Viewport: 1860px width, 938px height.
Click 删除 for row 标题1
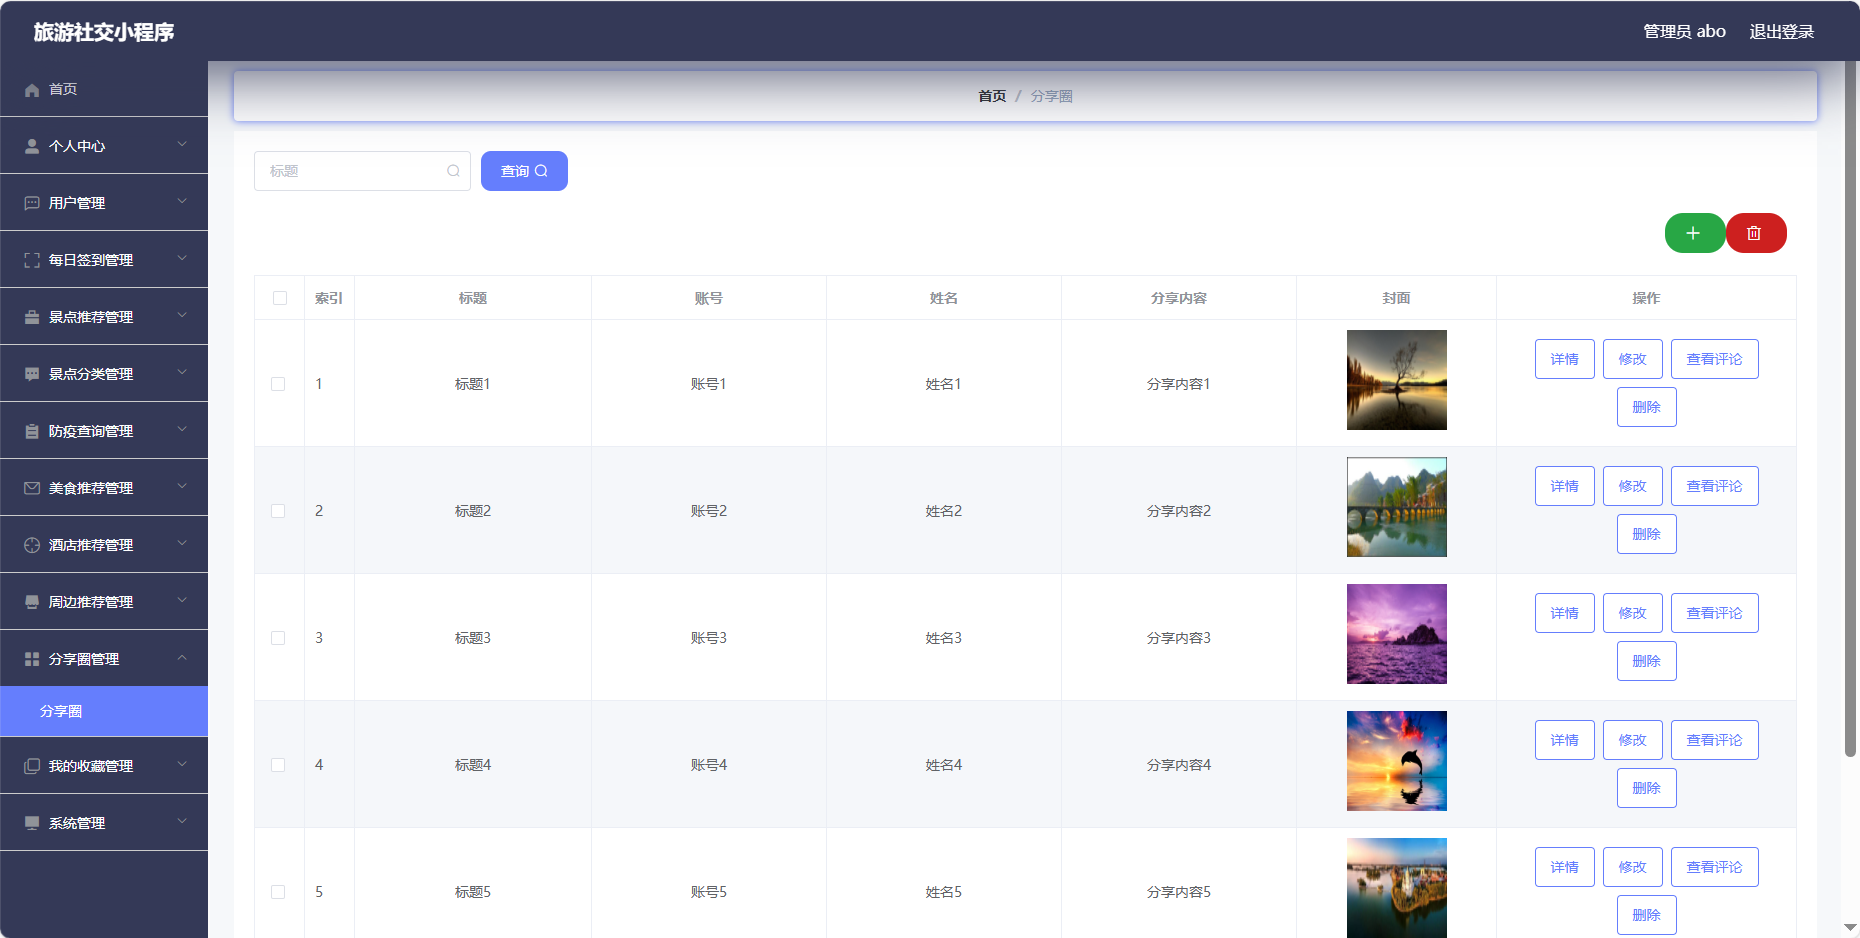(1647, 407)
